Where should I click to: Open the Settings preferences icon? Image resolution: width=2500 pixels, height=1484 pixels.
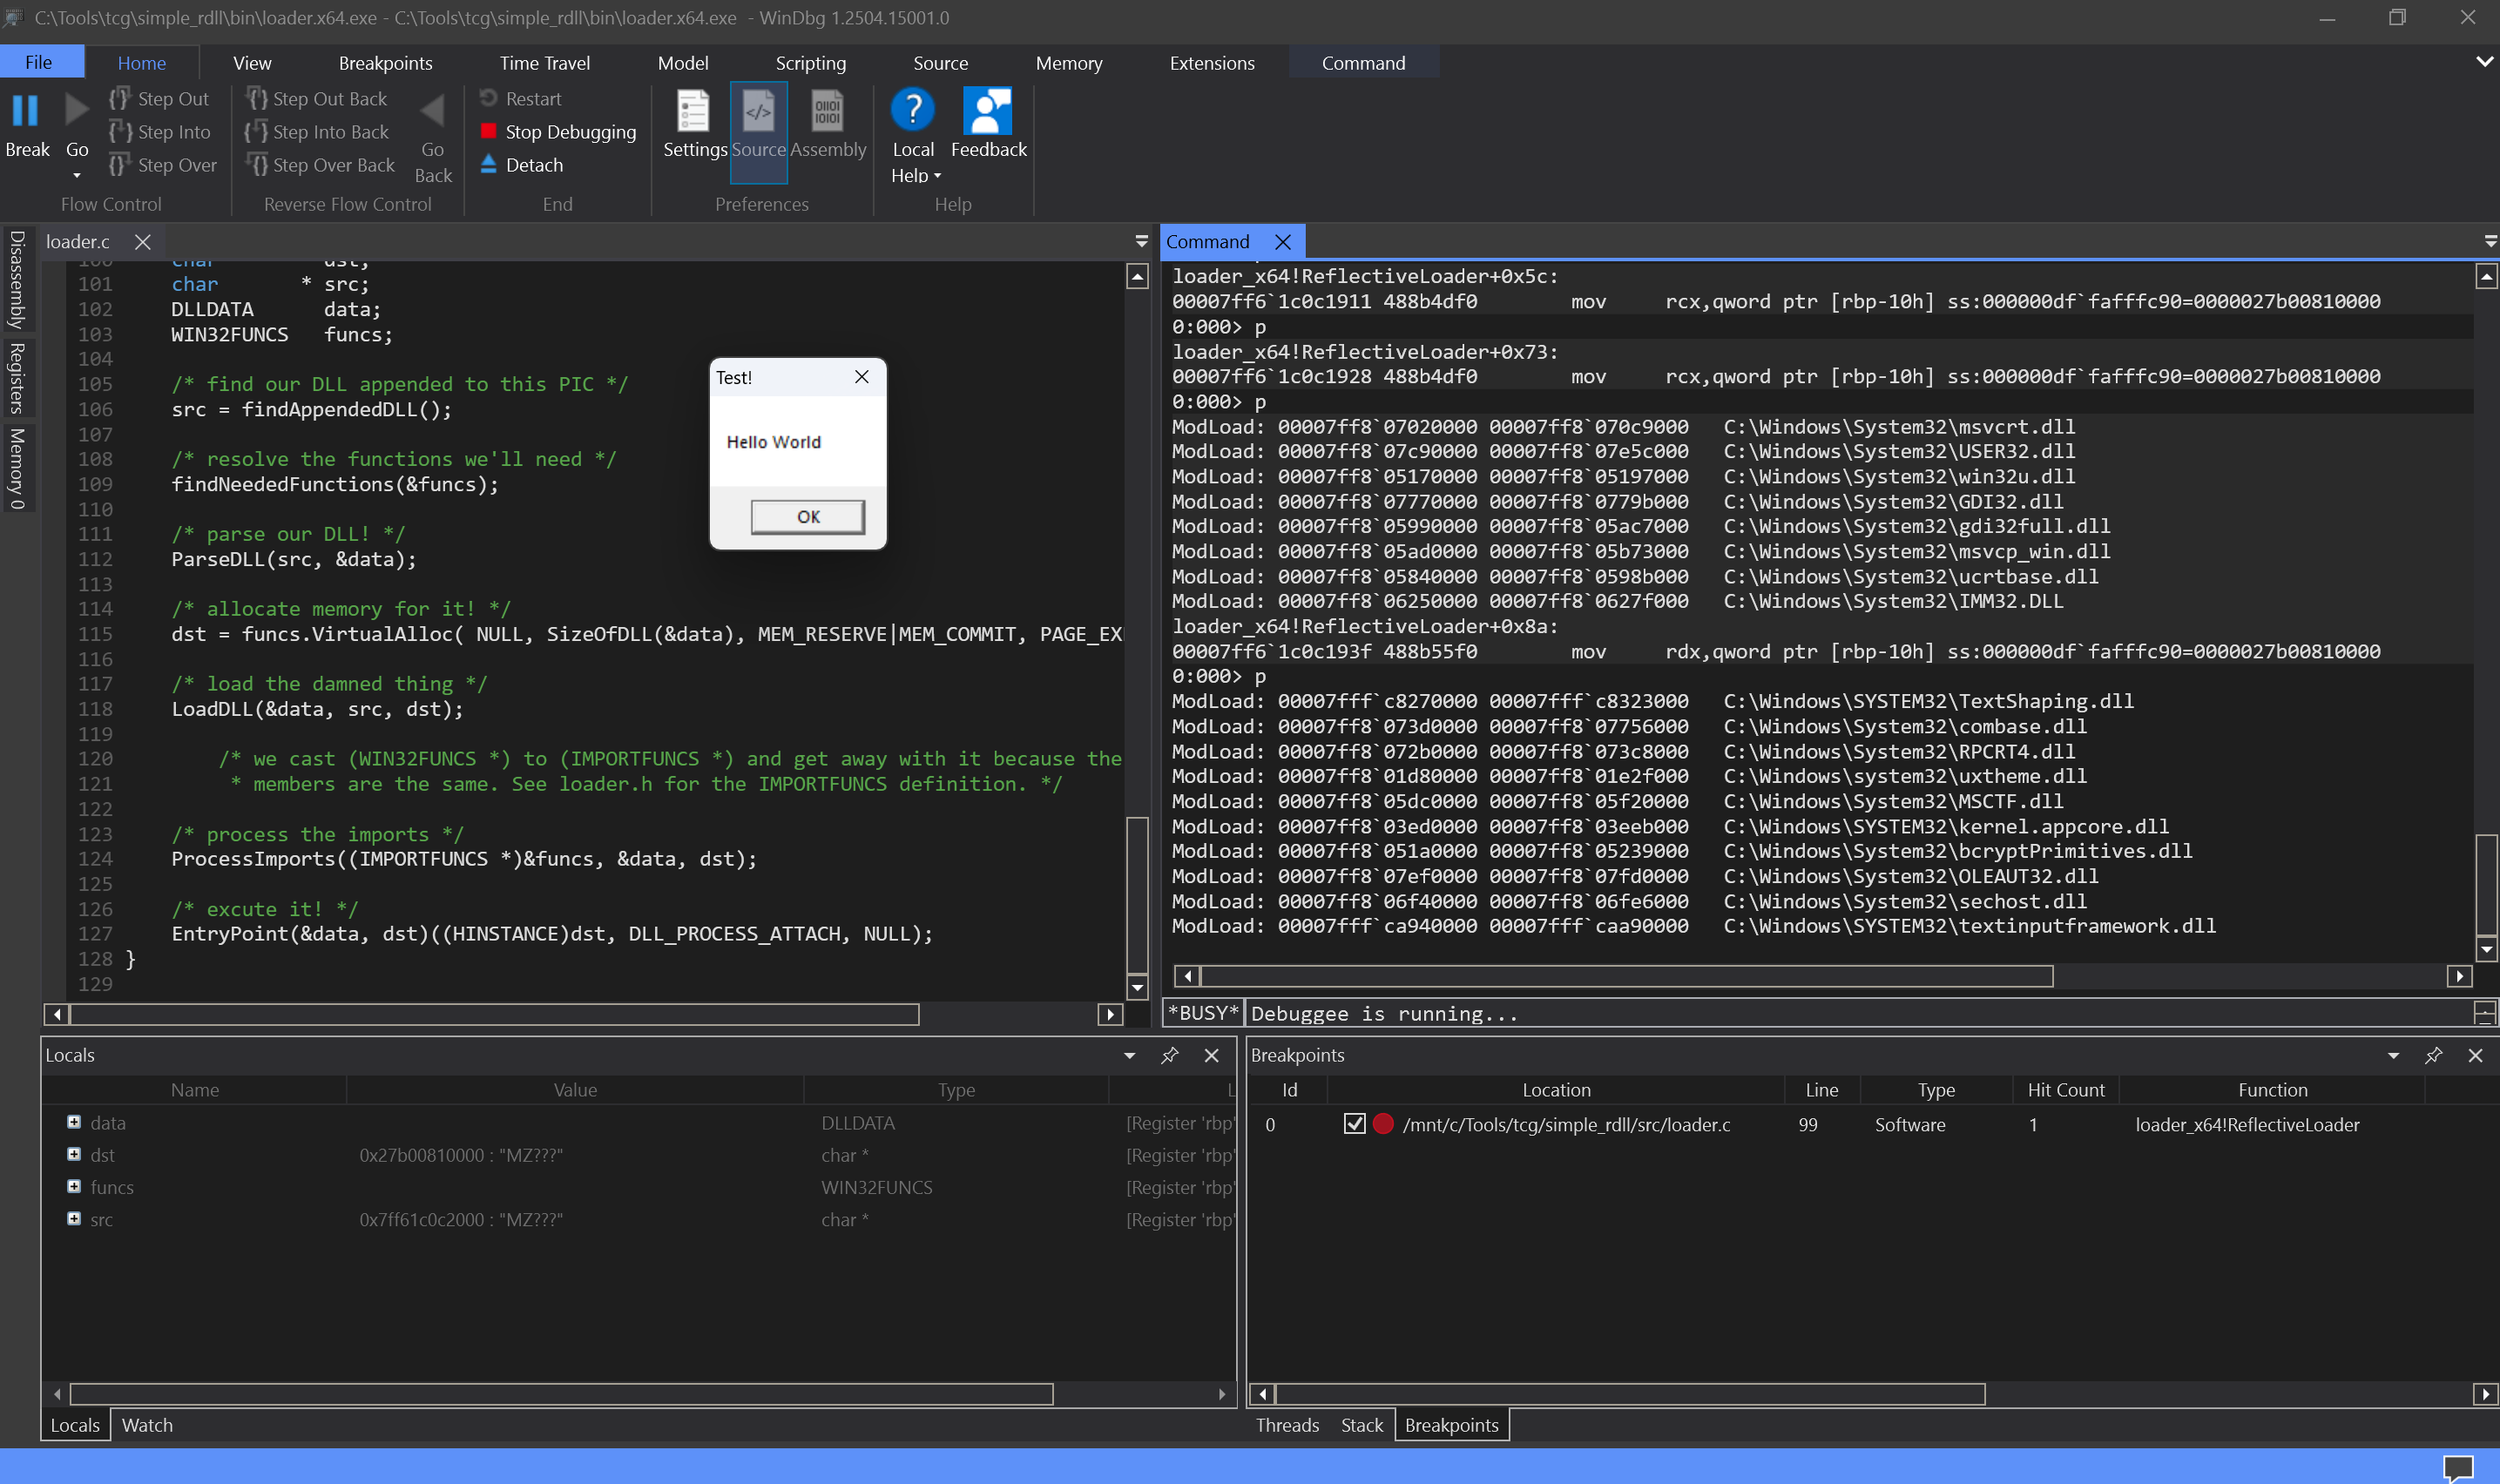694,112
